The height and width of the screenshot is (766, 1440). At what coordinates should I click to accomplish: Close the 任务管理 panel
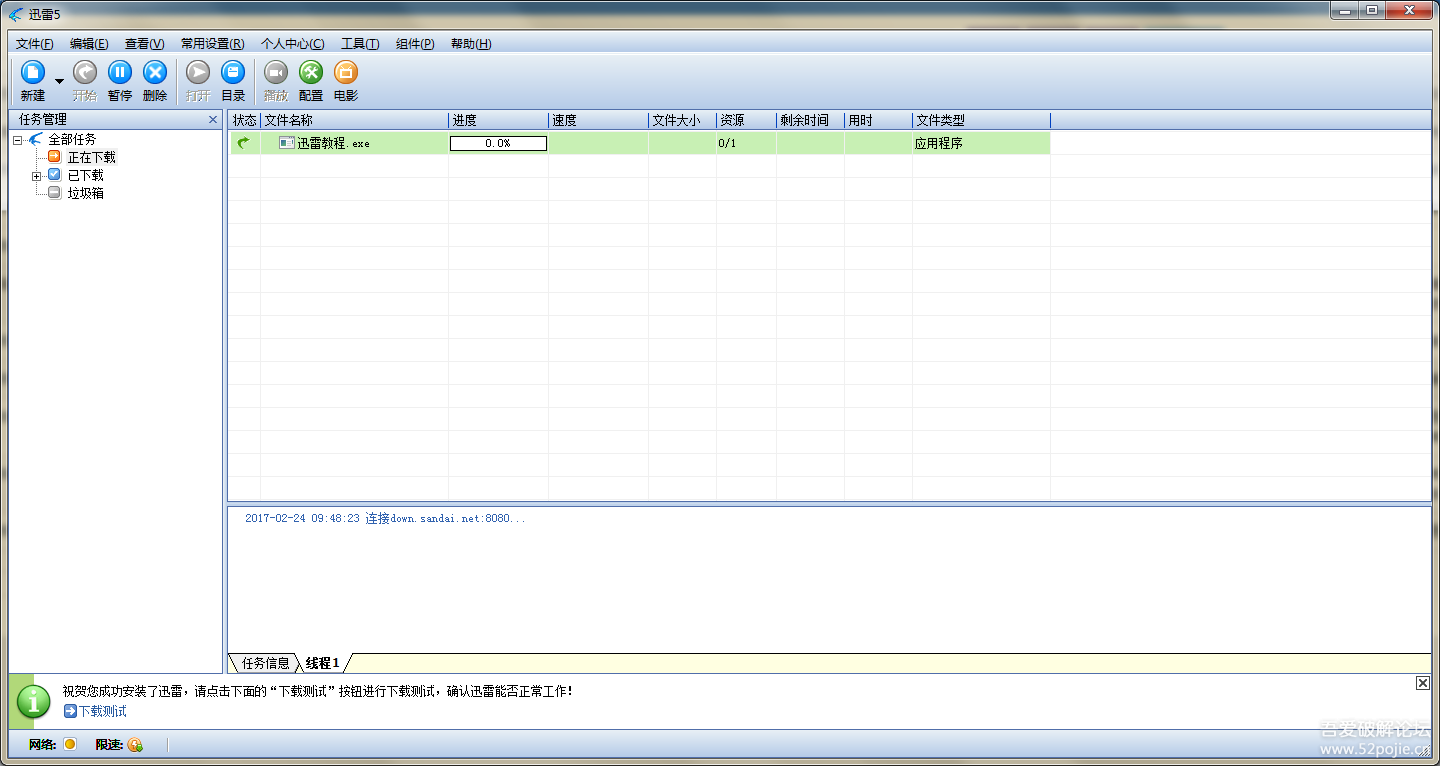[213, 120]
